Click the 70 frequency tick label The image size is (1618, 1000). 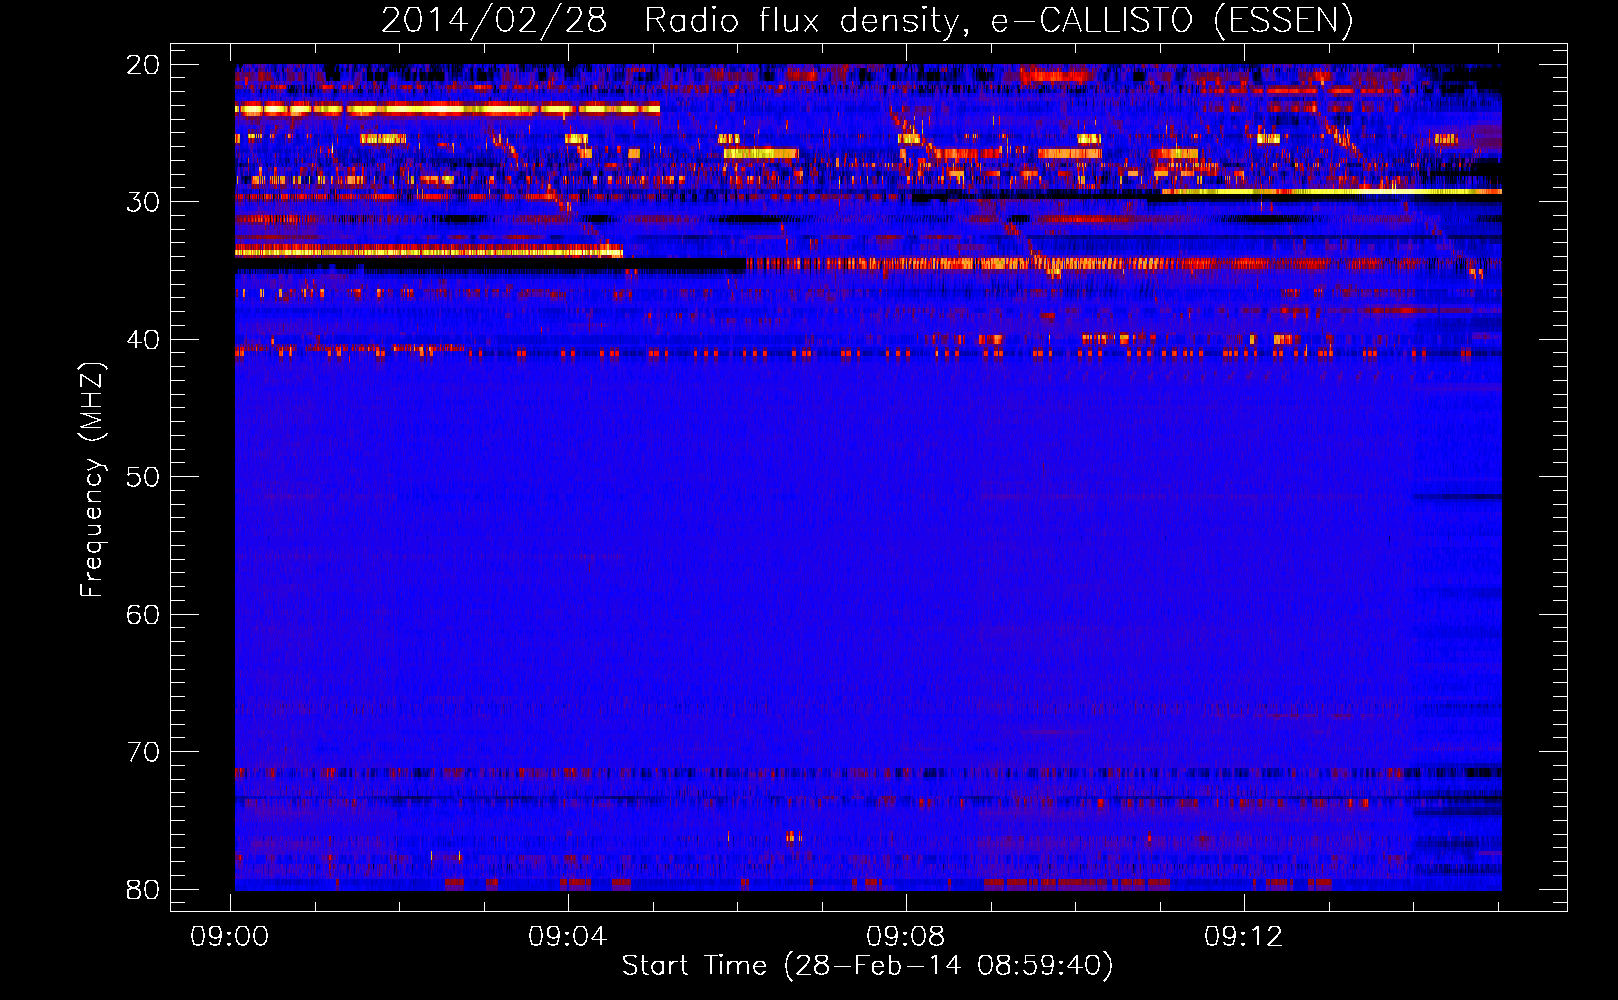coord(143,752)
